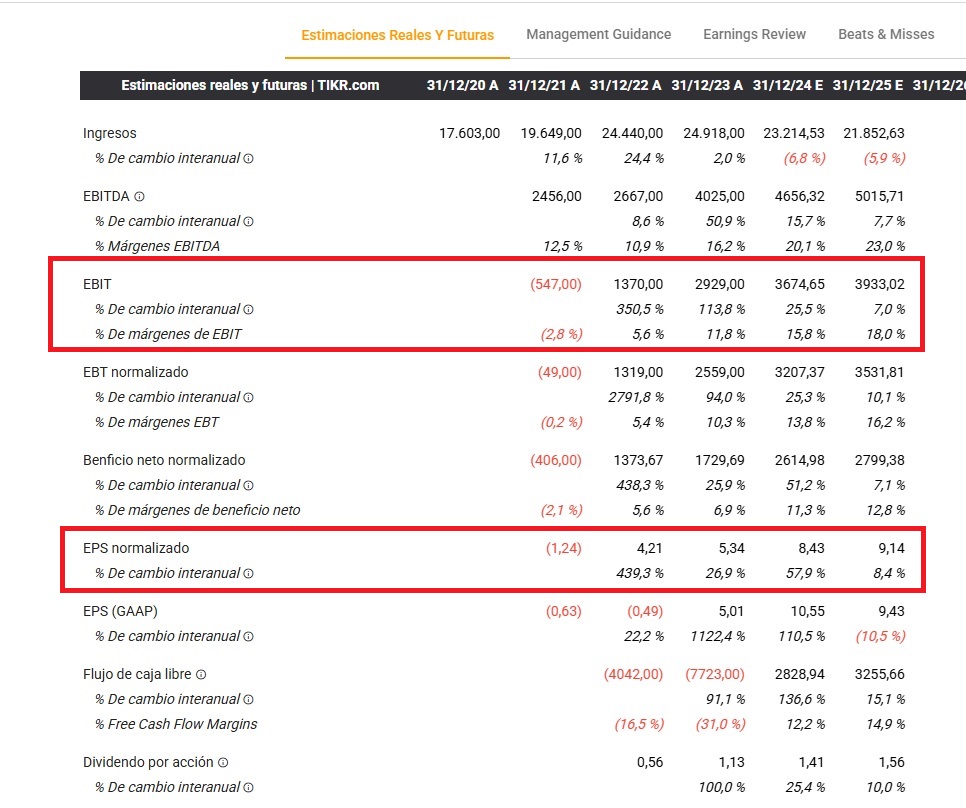The image size is (966, 808).
Task: Click the 31/12/23 A column header
Action: 708,86
